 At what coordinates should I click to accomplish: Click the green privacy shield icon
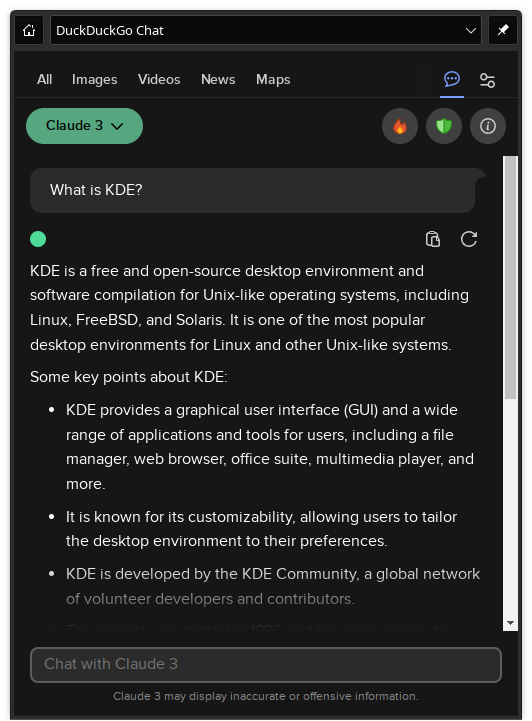tap(444, 126)
